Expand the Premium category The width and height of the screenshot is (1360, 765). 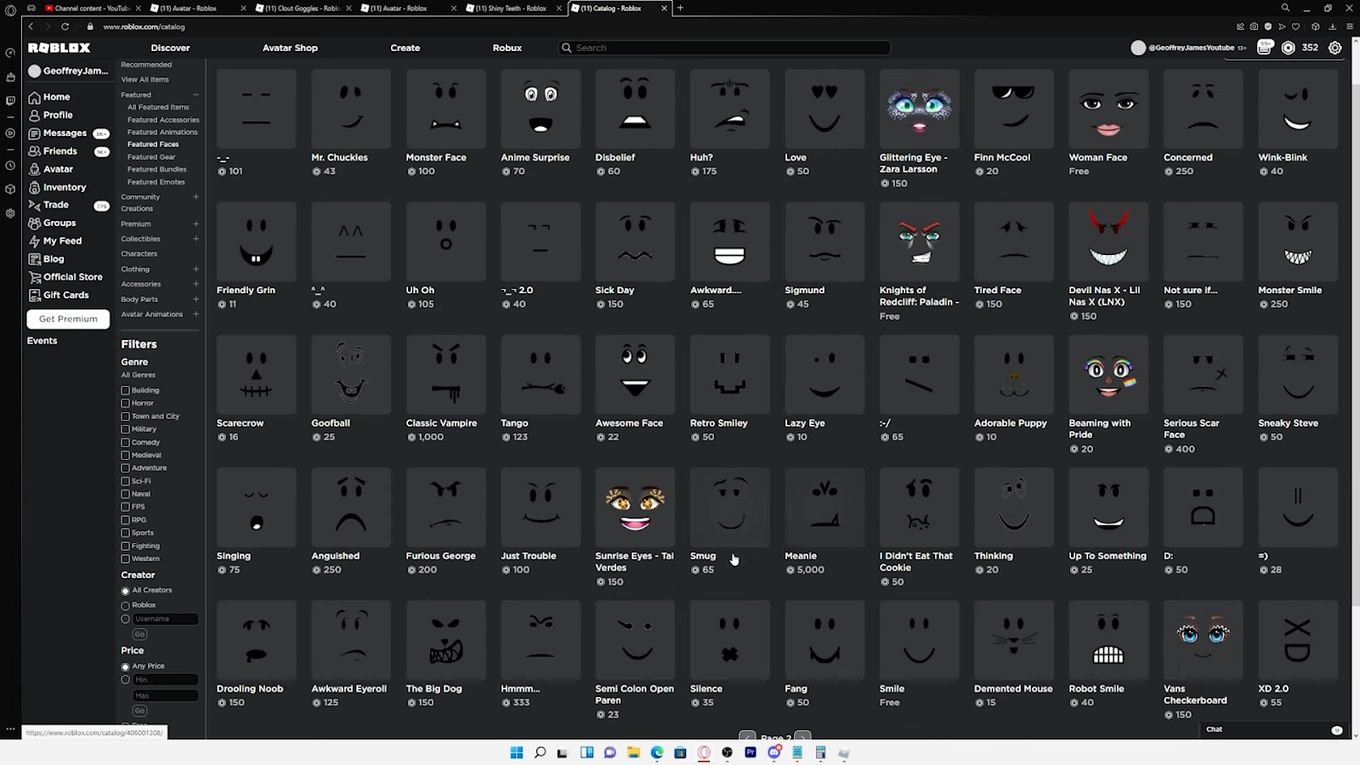tap(196, 224)
